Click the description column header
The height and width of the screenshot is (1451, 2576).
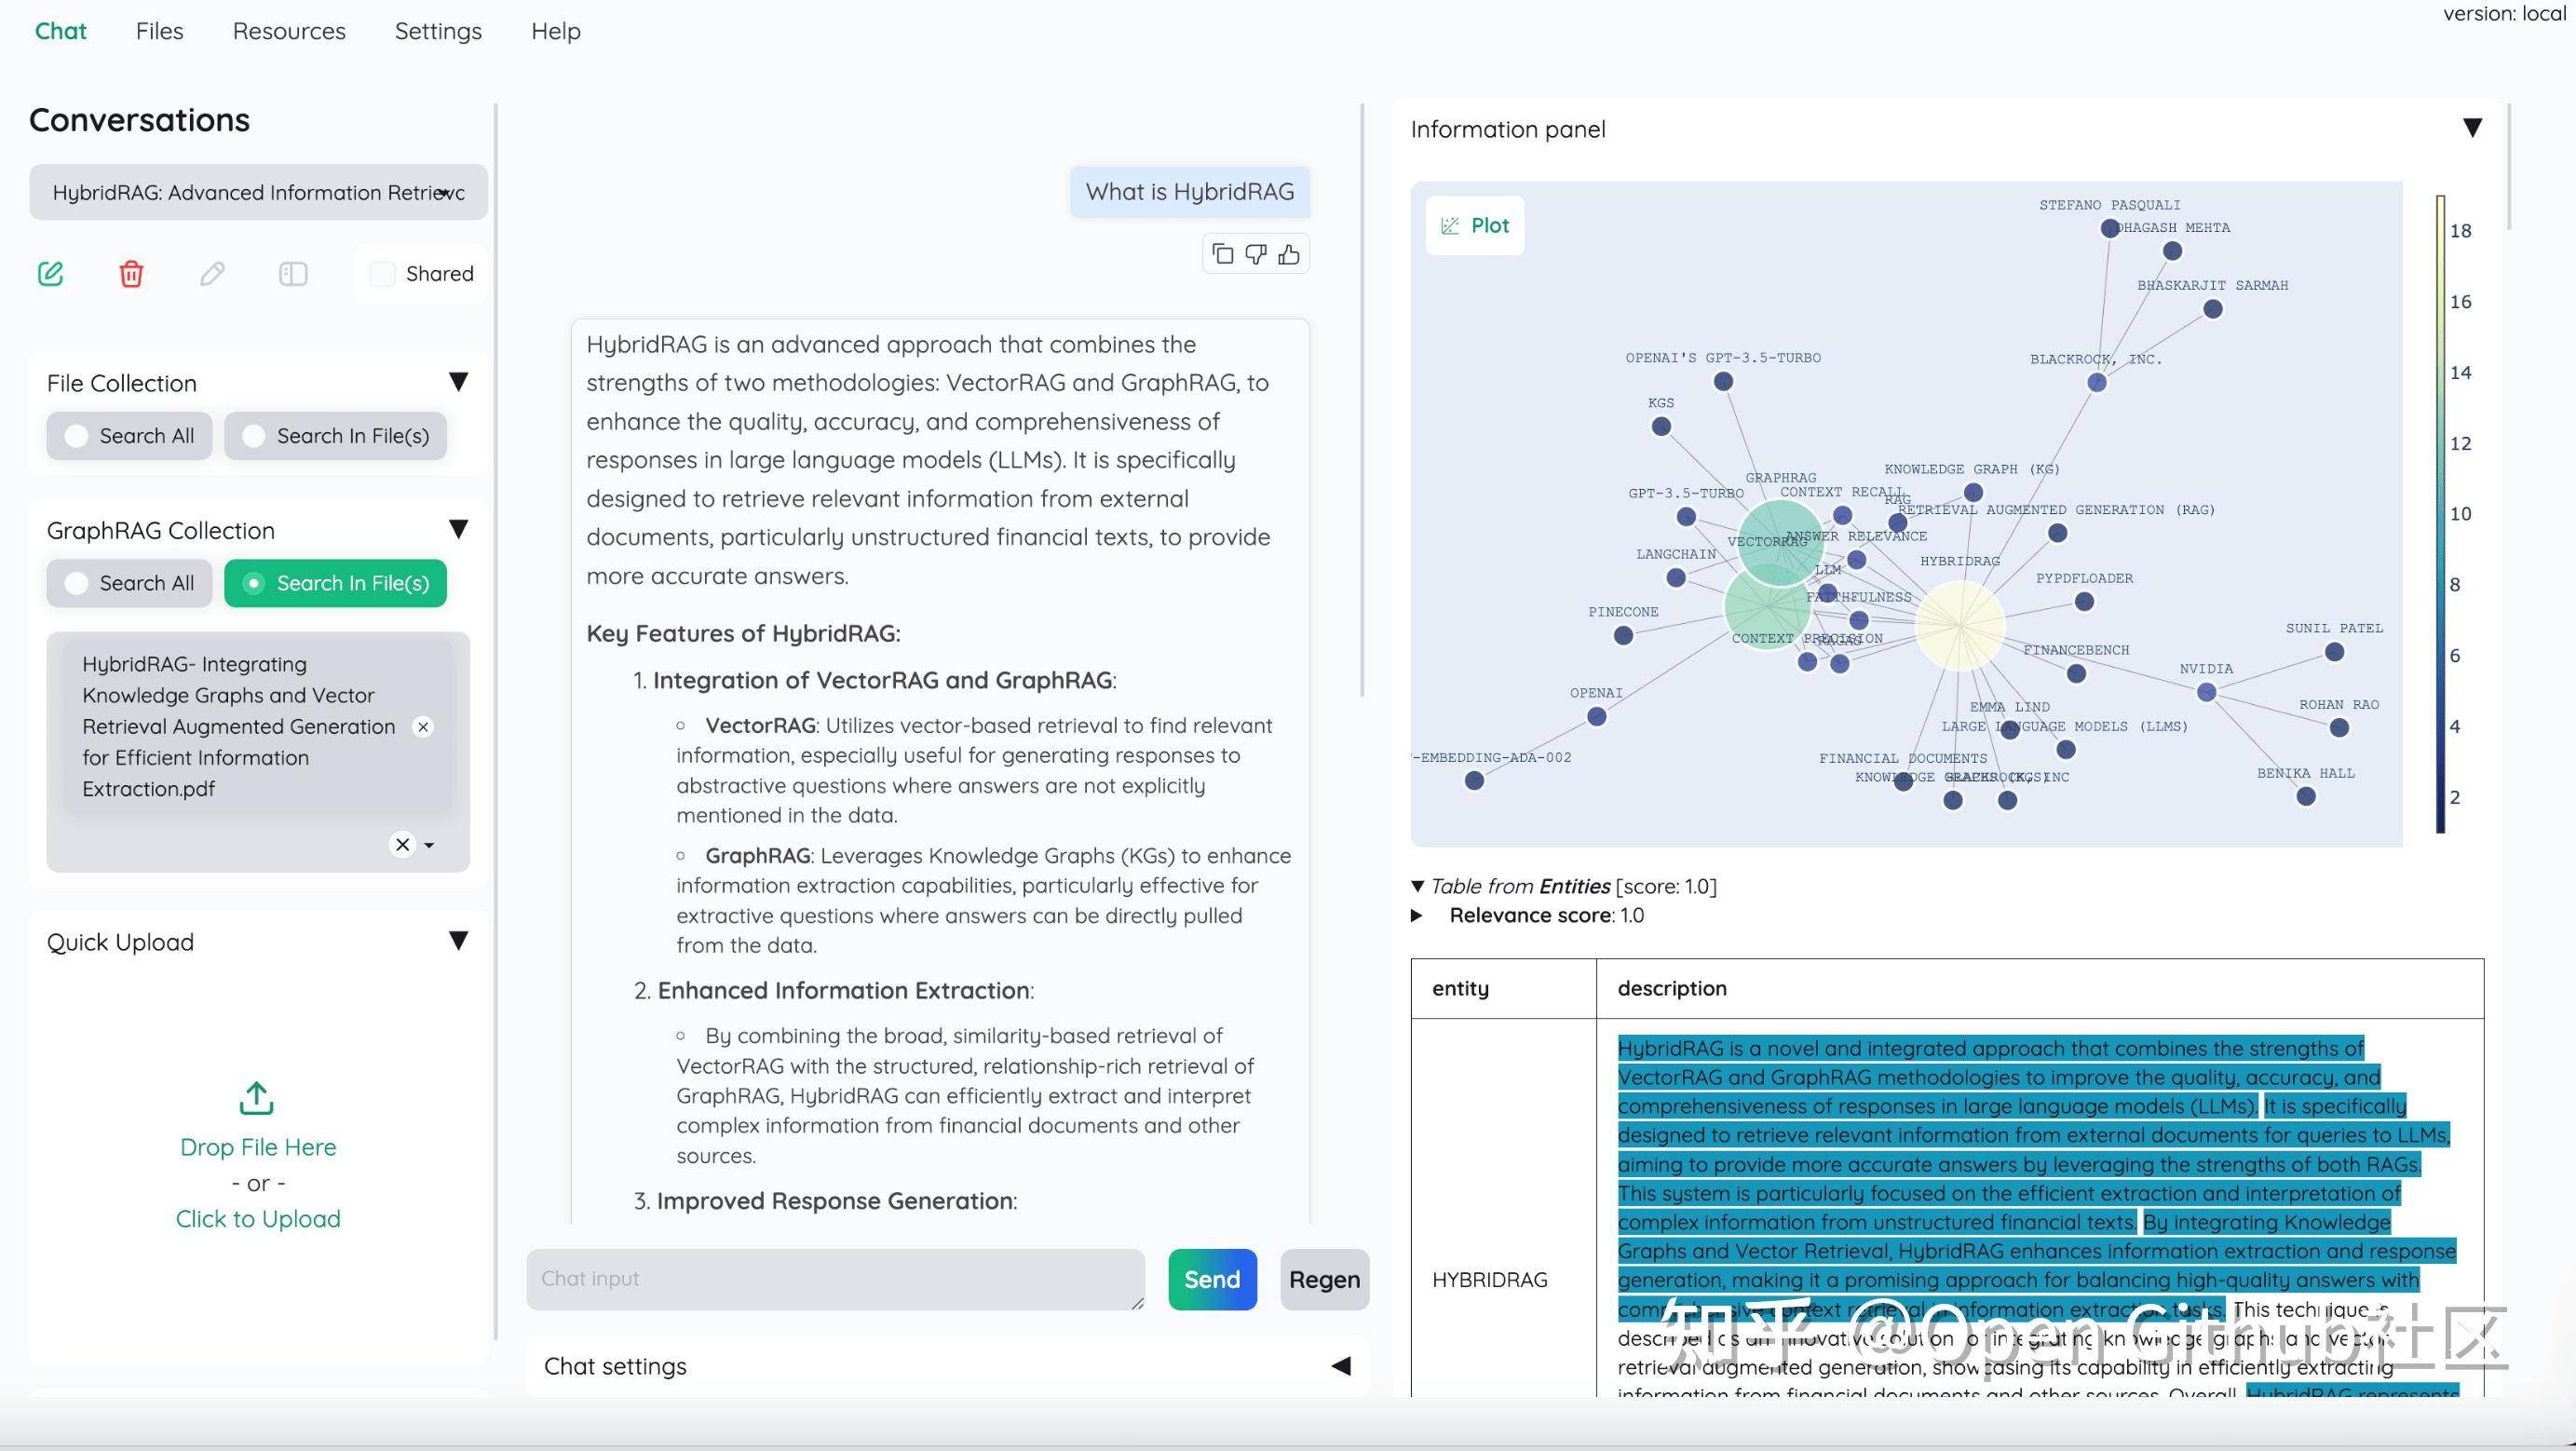coord(2040,988)
